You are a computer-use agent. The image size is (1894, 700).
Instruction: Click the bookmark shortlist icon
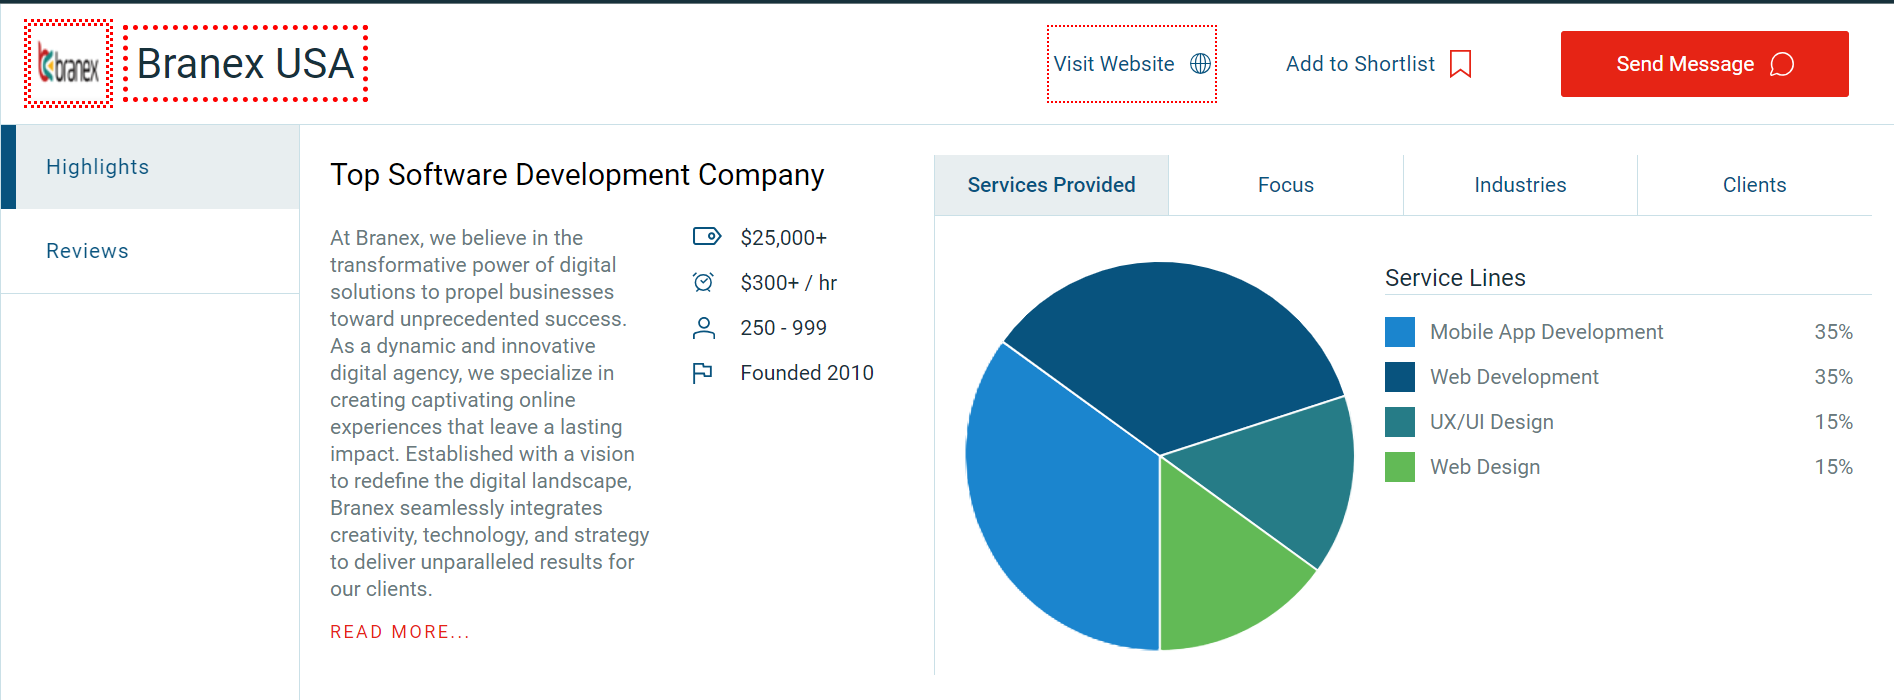[x=1460, y=64]
